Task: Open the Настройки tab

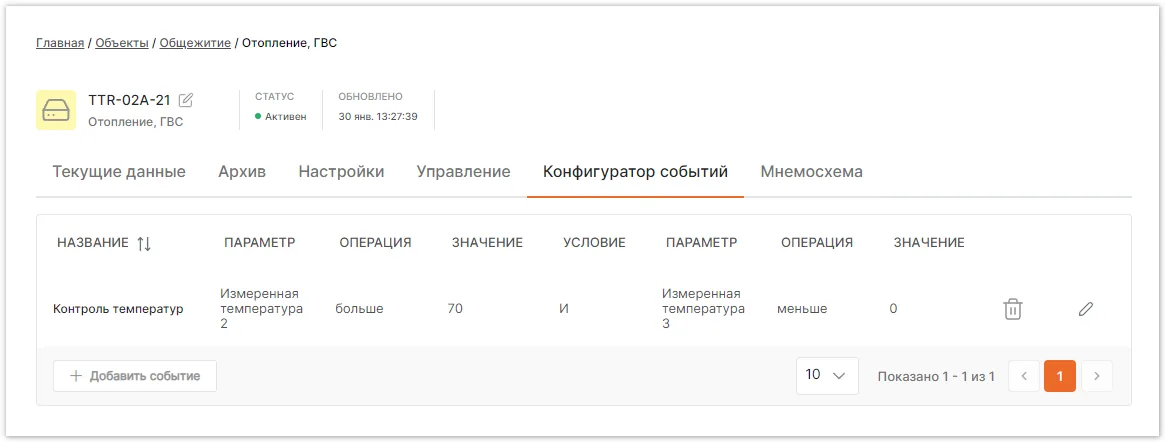Action: pyautogui.click(x=341, y=172)
